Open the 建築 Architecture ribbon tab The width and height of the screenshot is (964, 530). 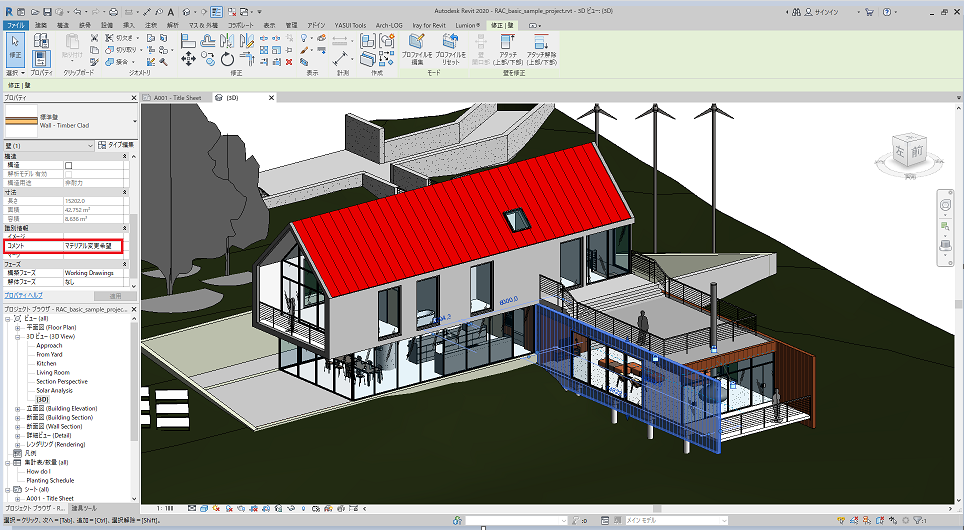coord(41,25)
